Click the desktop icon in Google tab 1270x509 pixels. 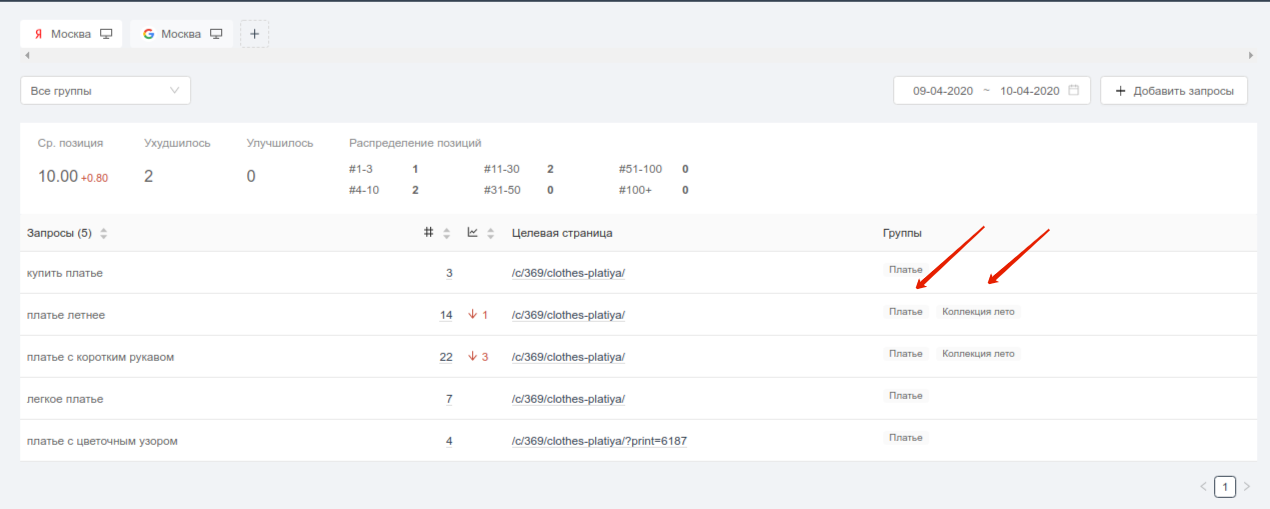(215, 34)
